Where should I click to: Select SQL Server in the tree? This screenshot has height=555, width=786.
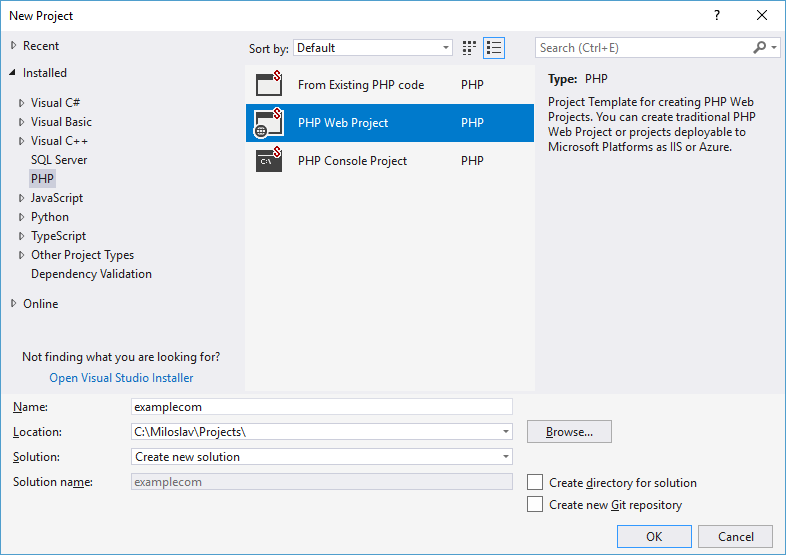tap(59, 160)
